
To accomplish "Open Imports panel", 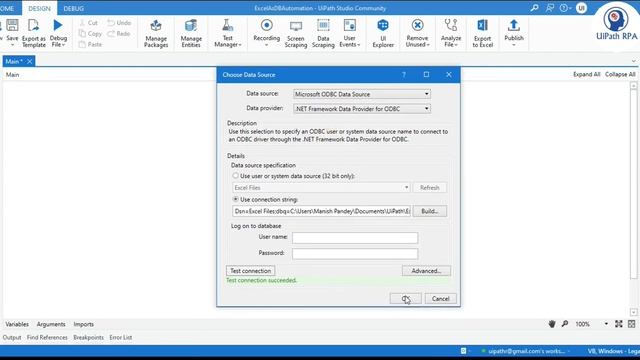I will pyautogui.click(x=84, y=324).
